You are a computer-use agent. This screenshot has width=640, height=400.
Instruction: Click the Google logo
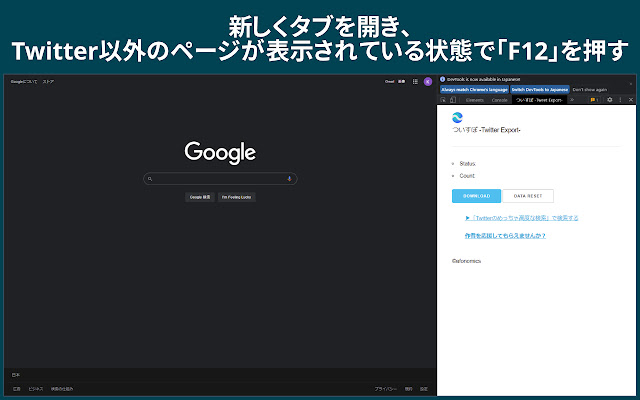[x=220, y=153]
